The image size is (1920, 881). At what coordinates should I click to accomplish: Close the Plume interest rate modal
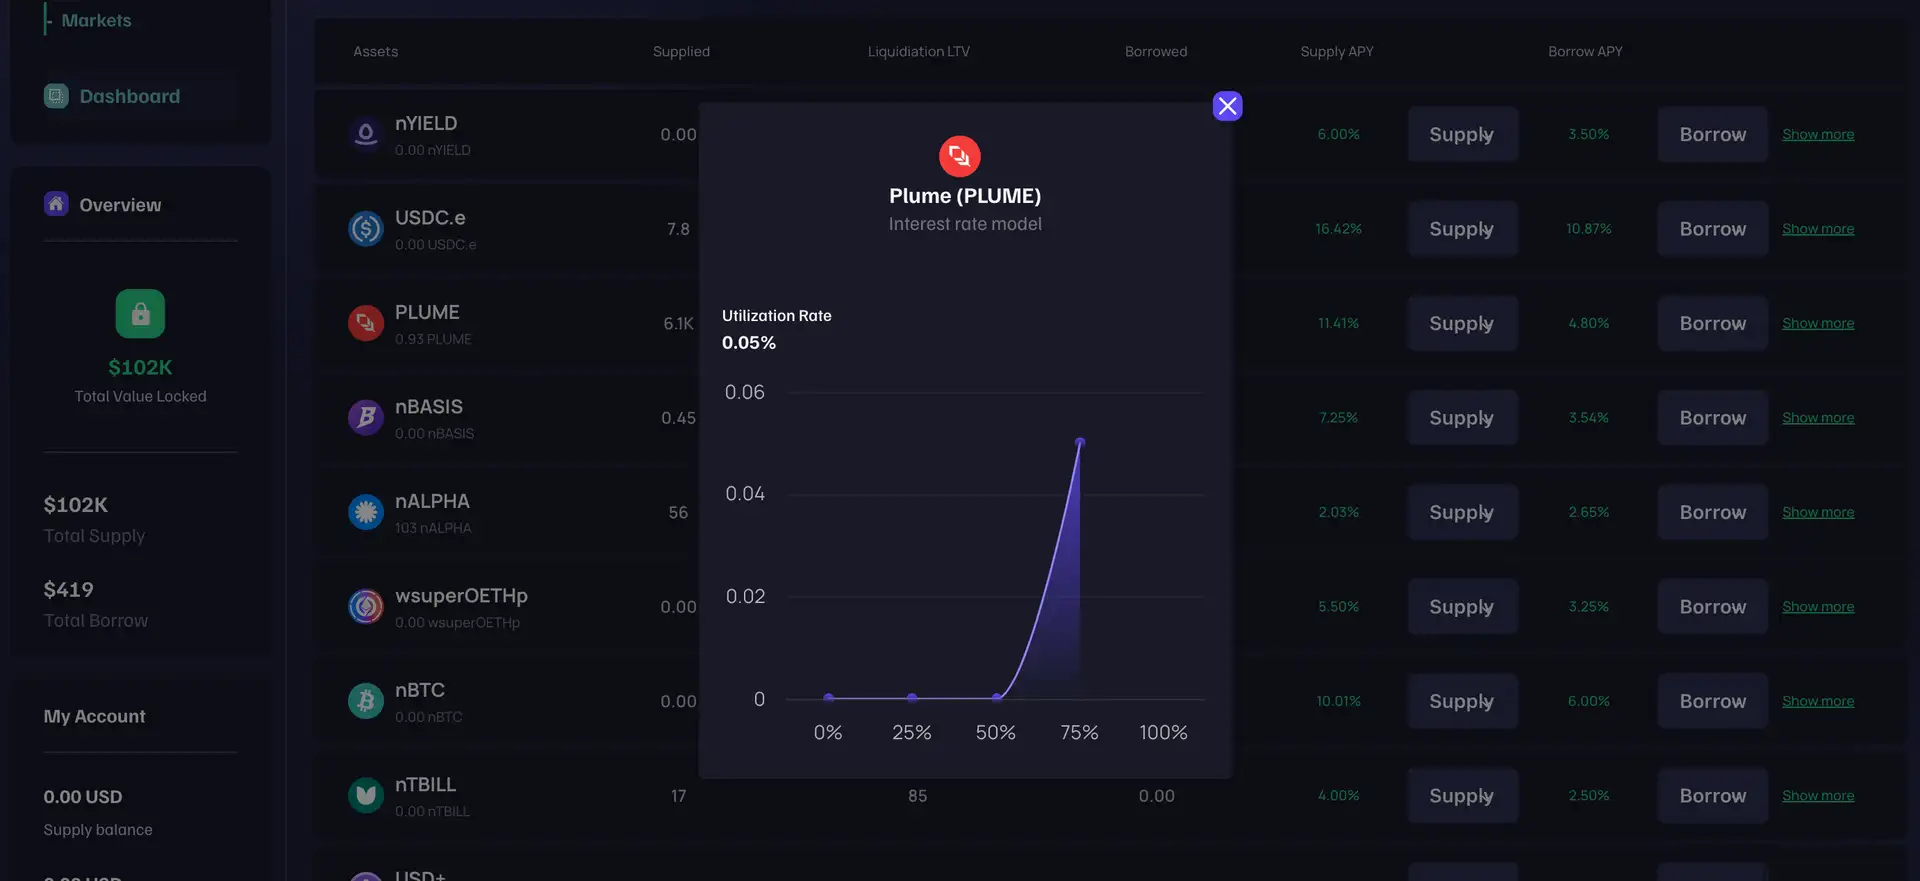coord(1227,106)
